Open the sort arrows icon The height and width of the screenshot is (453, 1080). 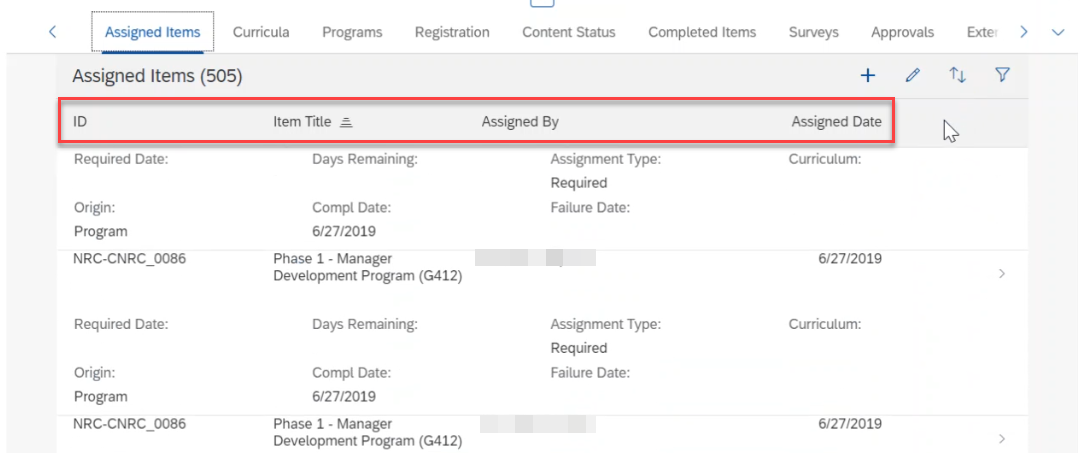coord(957,76)
